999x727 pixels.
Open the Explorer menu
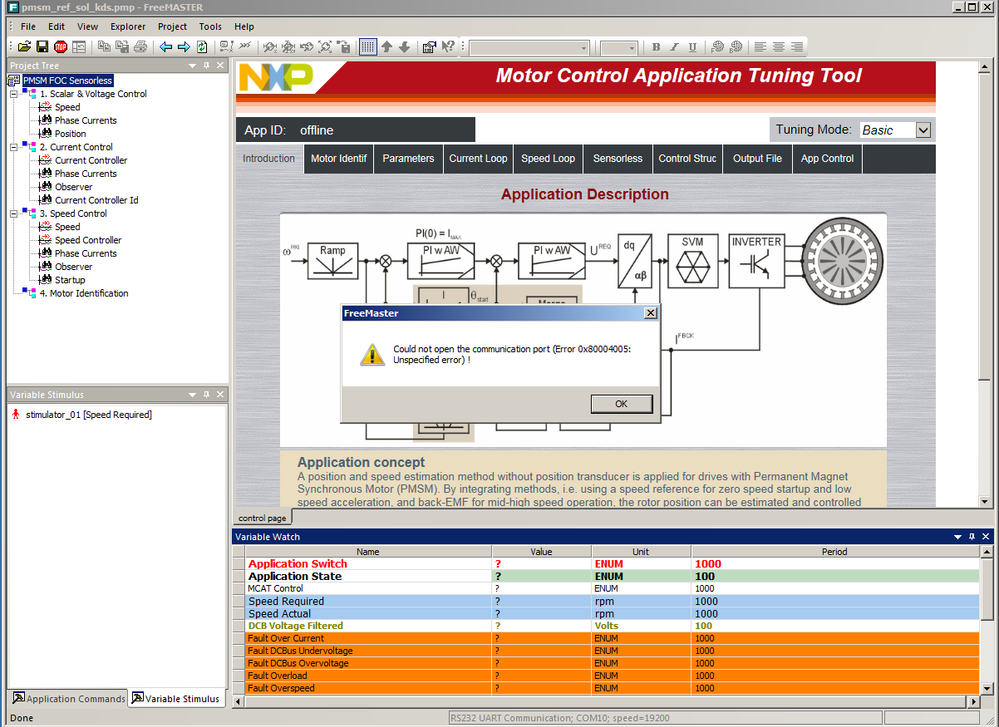coord(127,27)
